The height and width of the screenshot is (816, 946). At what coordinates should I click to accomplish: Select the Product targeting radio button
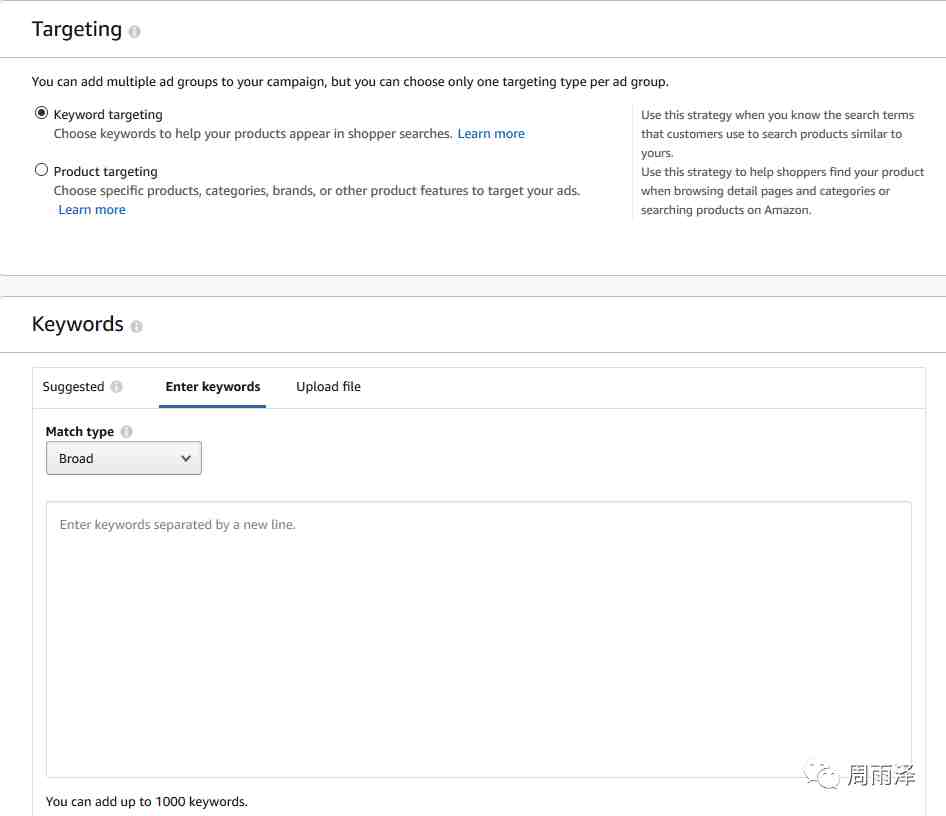[41, 170]
